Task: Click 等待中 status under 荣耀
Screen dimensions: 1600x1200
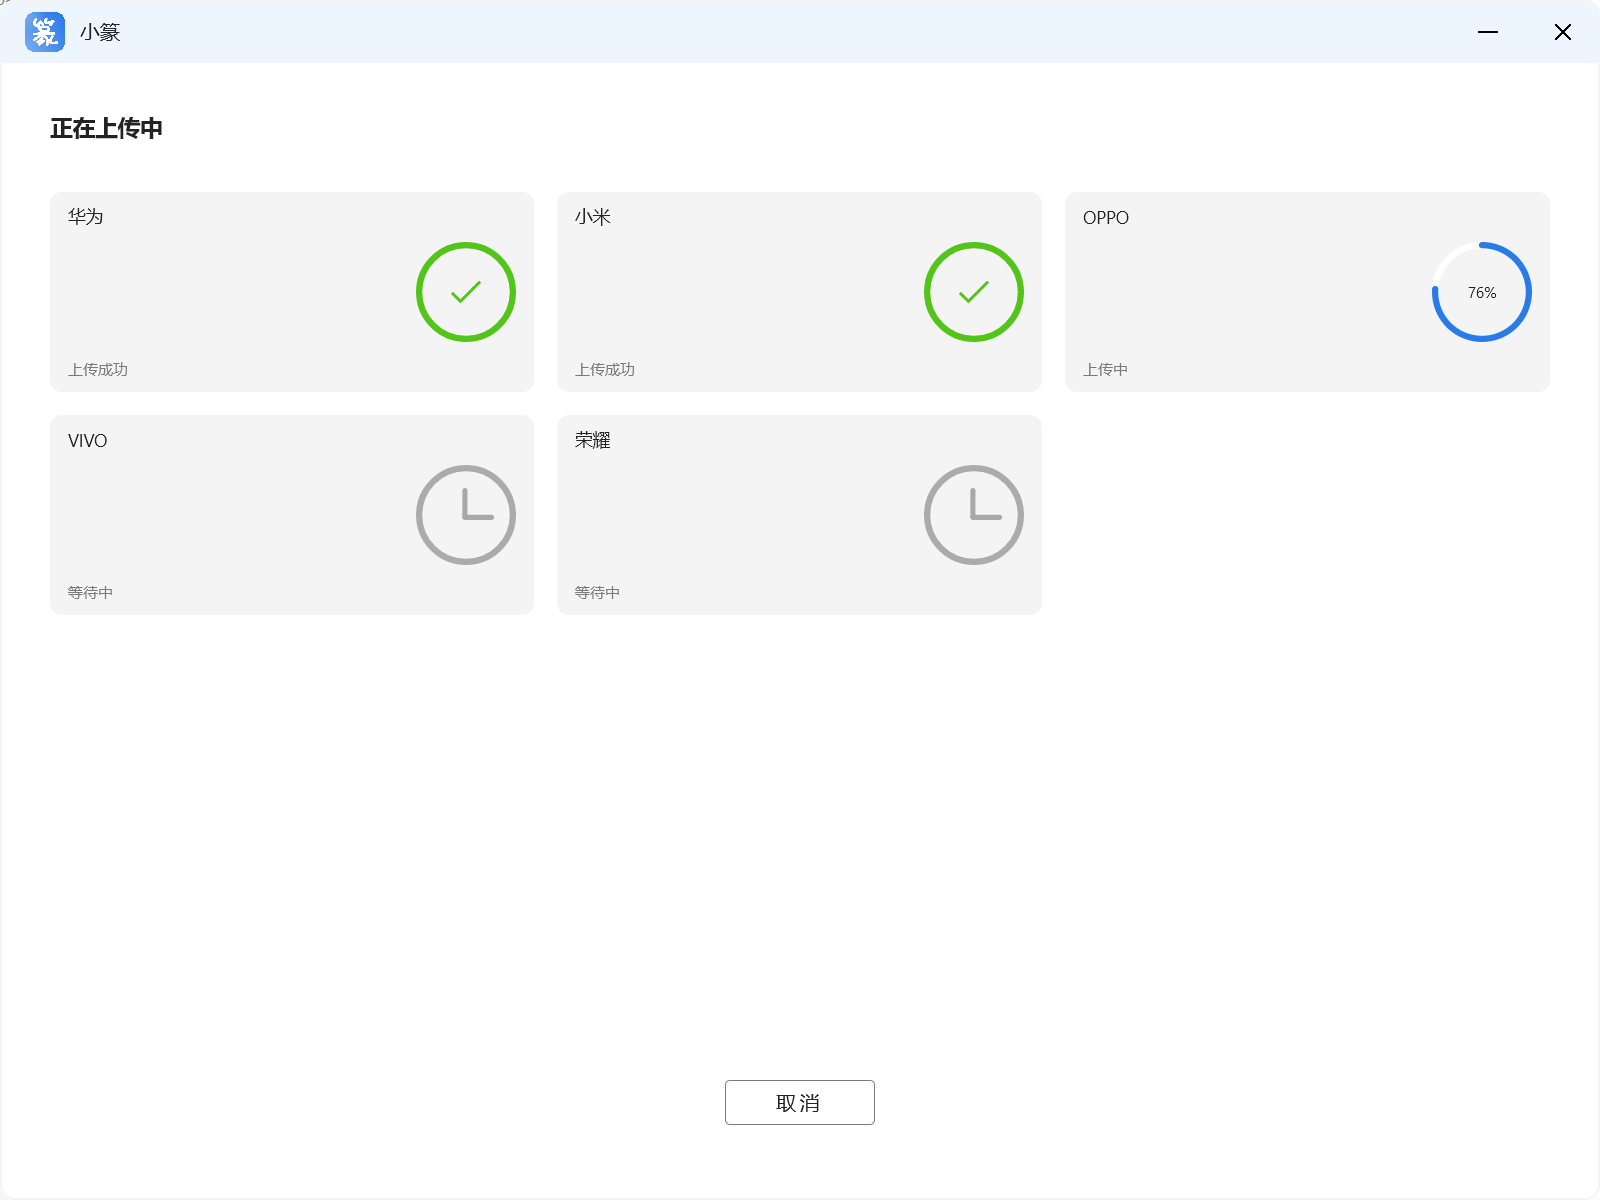Action: click(597, 593)
